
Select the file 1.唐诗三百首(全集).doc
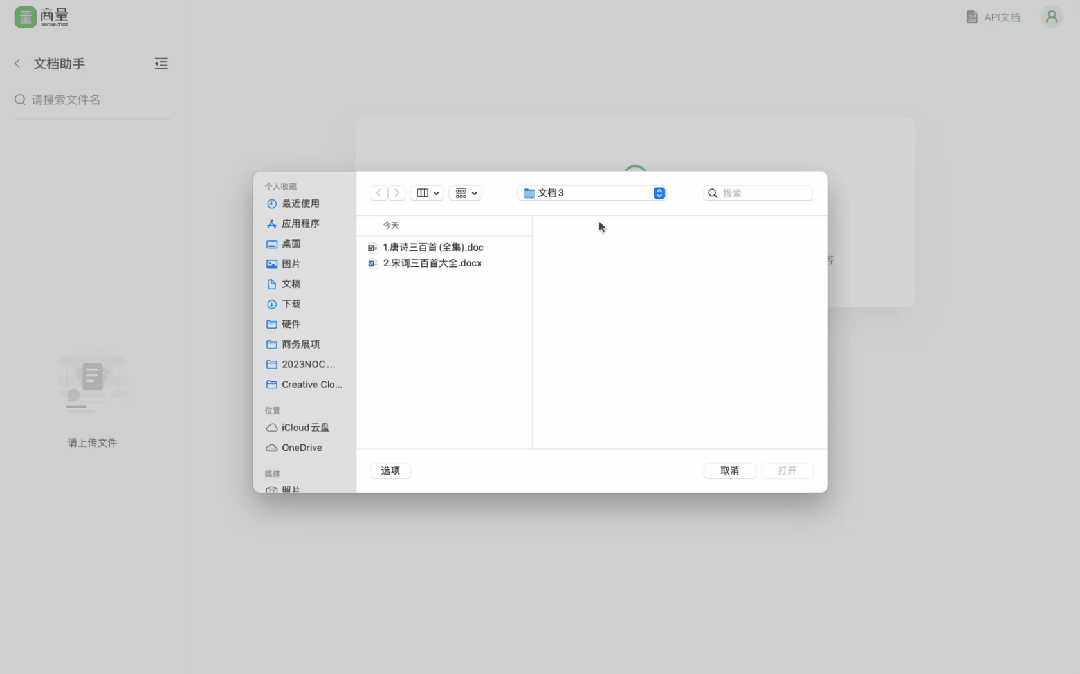pyautogui.click(x=432, y=247)
